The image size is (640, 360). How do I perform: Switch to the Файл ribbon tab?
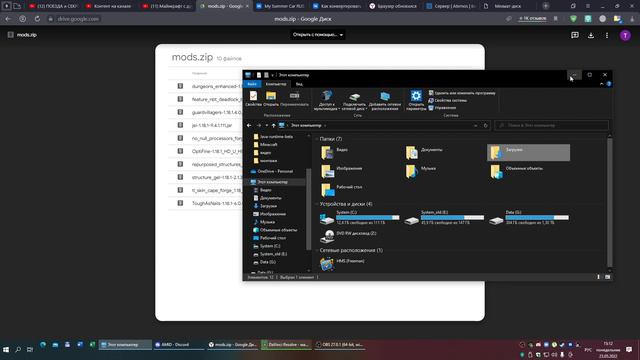(252, 84)
